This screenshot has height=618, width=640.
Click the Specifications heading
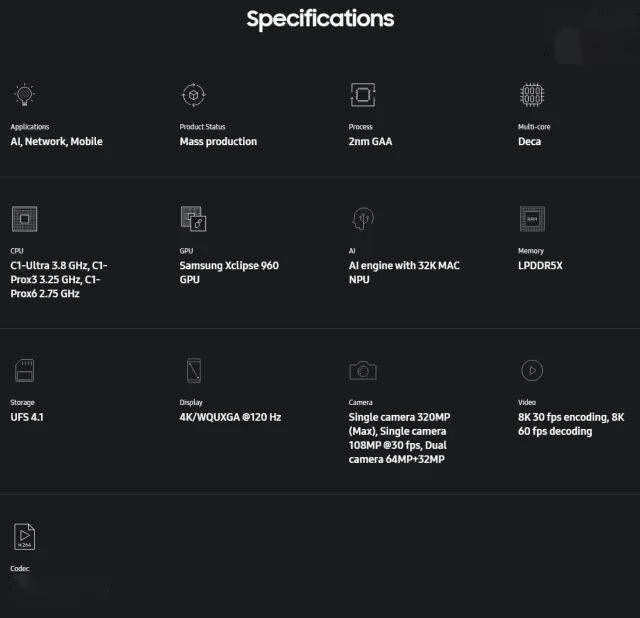(320, 19)
